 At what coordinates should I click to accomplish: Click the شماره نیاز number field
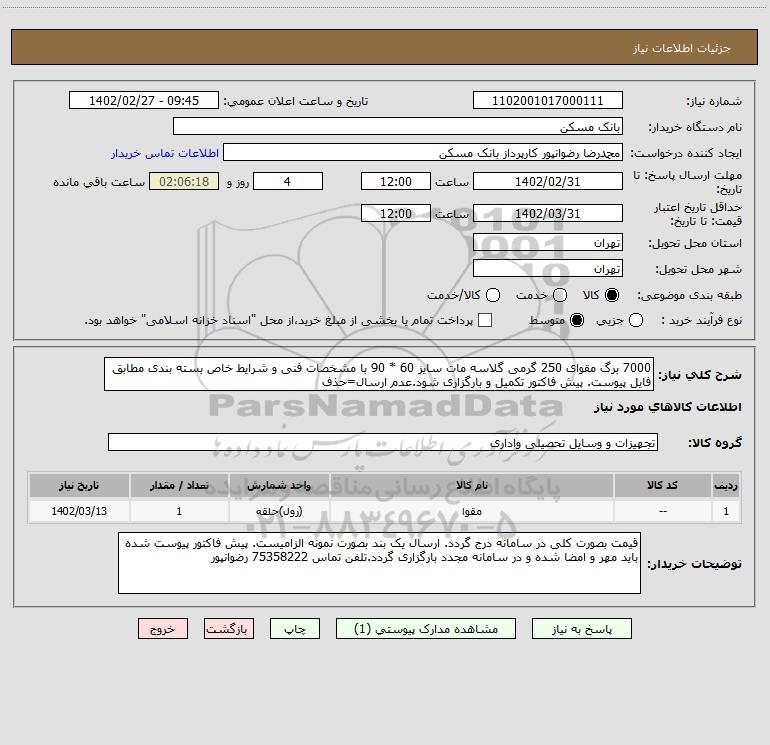(547, 101)
